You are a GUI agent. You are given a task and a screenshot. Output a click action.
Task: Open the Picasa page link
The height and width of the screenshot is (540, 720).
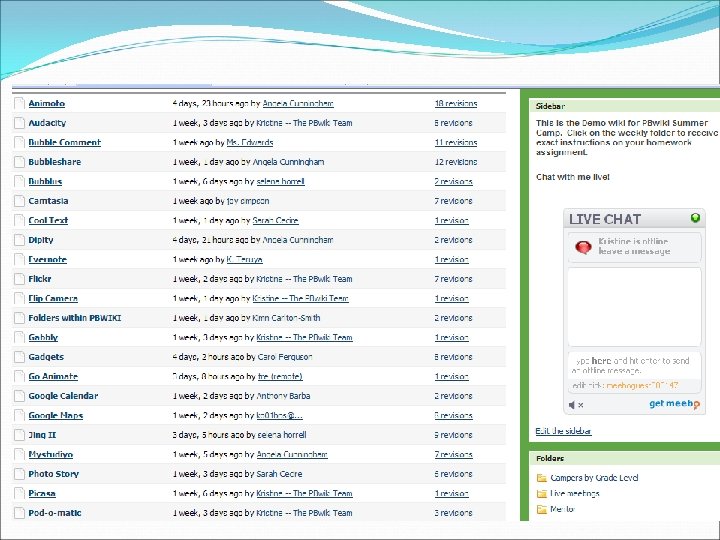click(x=42, y=494)
